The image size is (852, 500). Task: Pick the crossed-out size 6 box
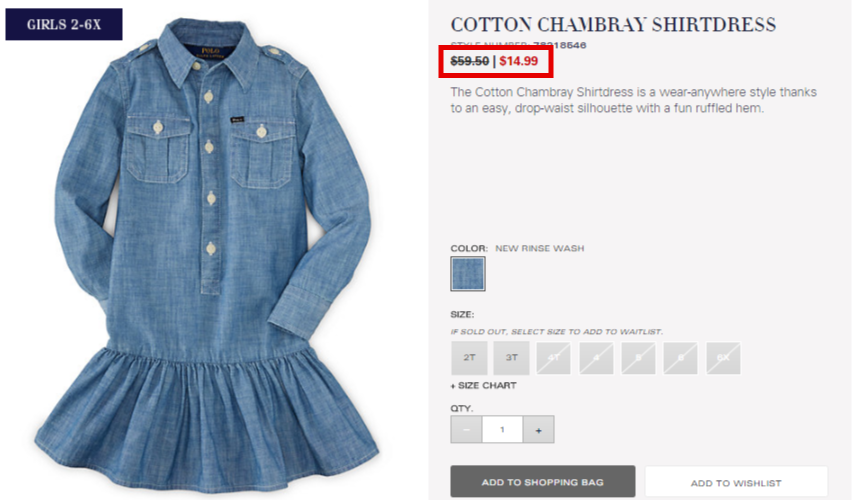click(681, 358)
